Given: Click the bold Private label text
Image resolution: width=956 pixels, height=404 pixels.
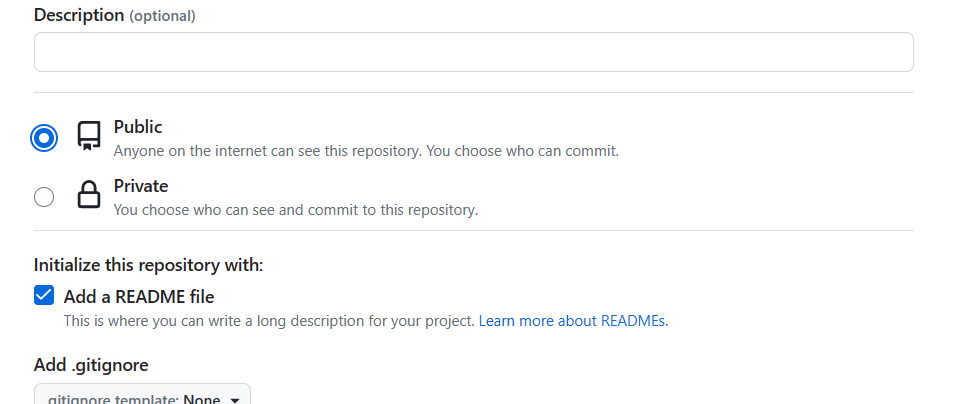Looking at the screenshot, I should point(141,186).
